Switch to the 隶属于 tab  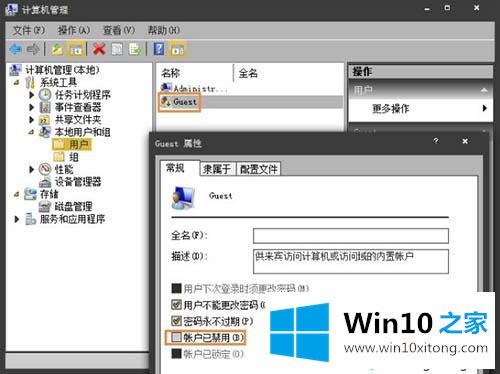[217, 169]
